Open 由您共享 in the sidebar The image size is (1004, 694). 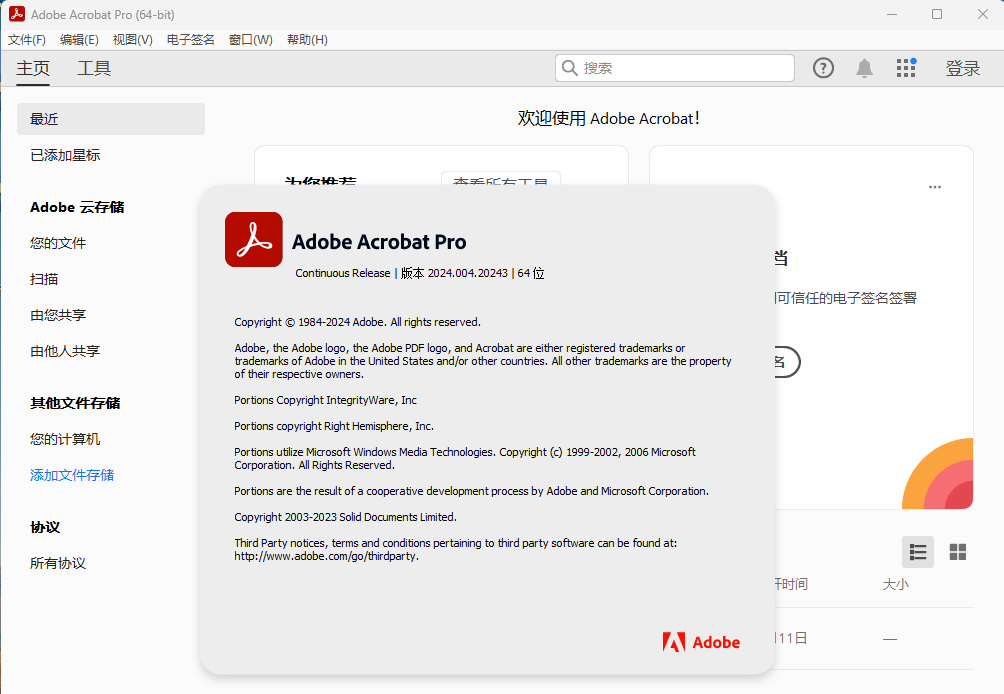58,315
